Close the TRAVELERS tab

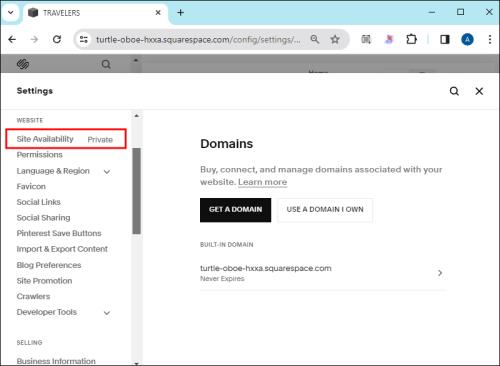click(x=158, y=13)
